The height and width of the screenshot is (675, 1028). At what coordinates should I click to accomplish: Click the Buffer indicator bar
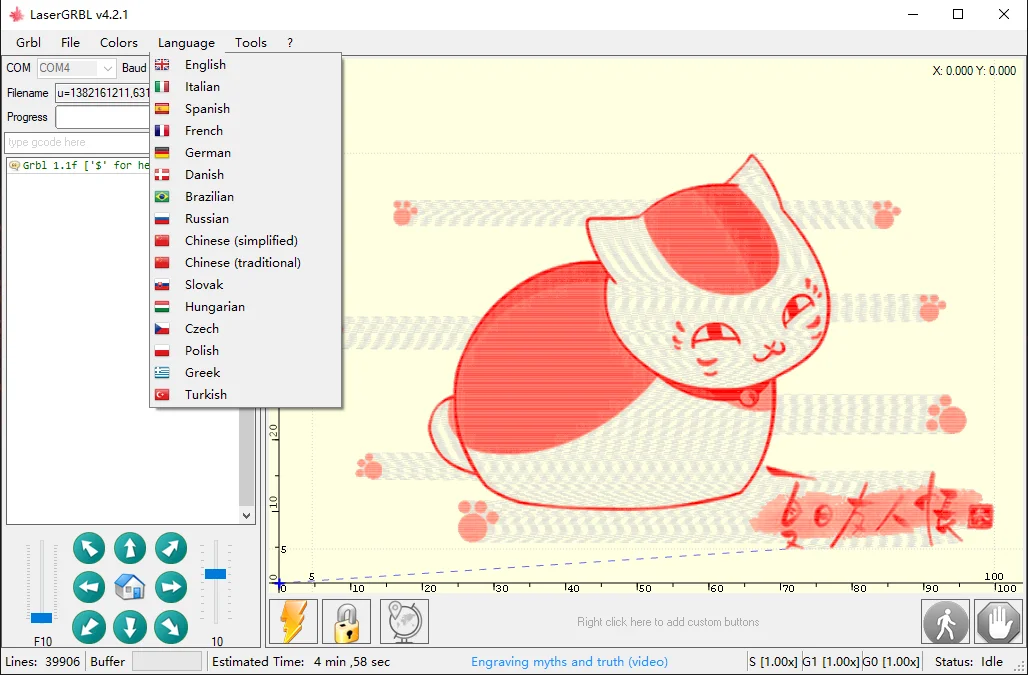(x=167, y=662)
